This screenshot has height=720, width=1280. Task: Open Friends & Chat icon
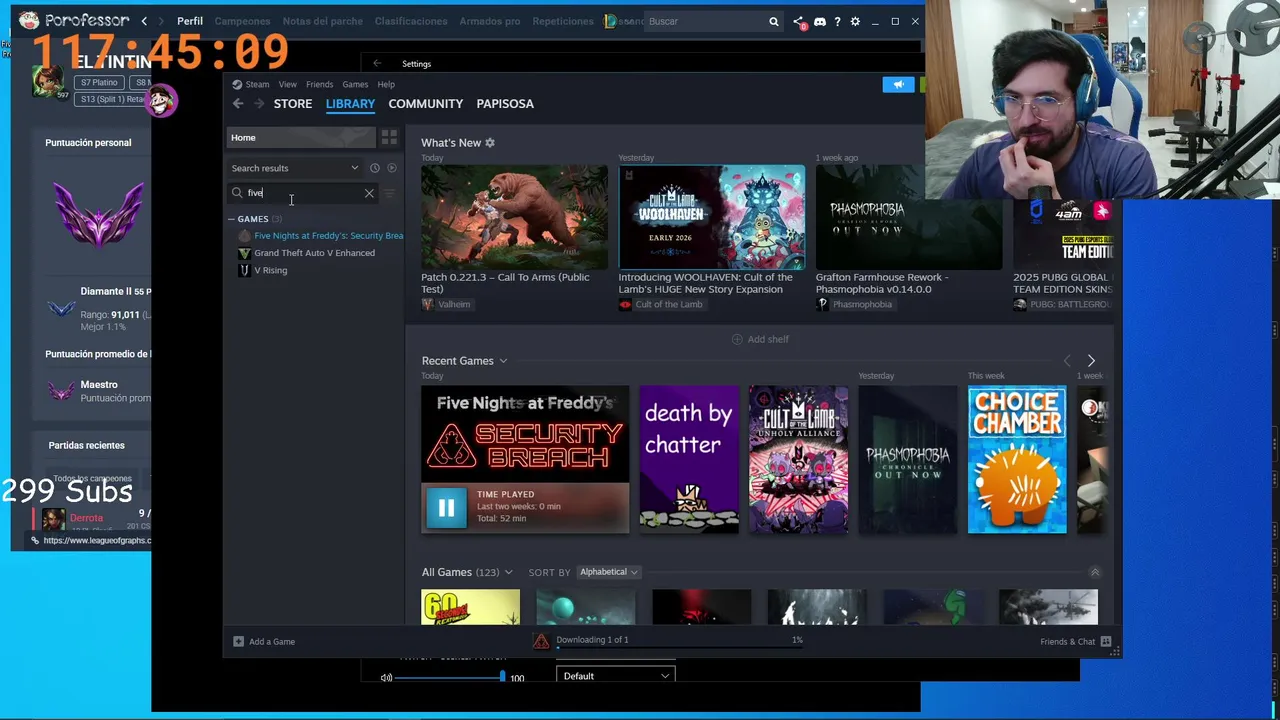(x=1106, y=642)
